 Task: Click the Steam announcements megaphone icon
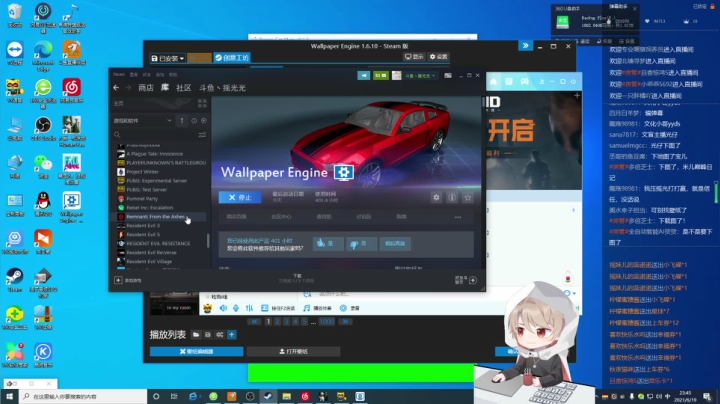click(363, 75)
